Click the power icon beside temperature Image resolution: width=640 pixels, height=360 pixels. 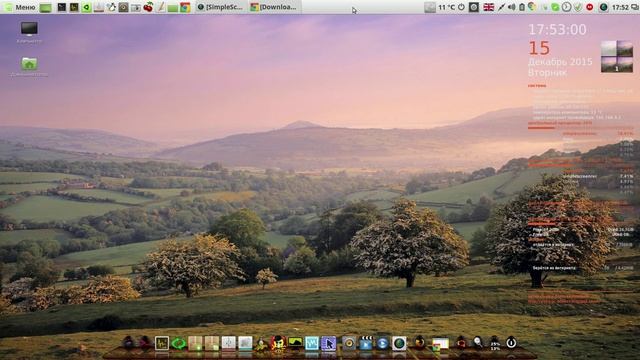tap(461, 7)
